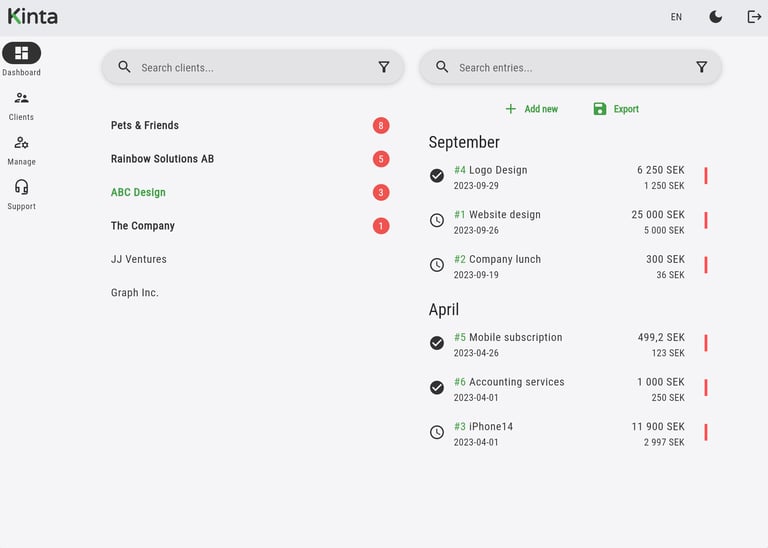Open the Dashboard sidebar icon
The height and width of the screenshot is (548, 768).
point(21,53)
